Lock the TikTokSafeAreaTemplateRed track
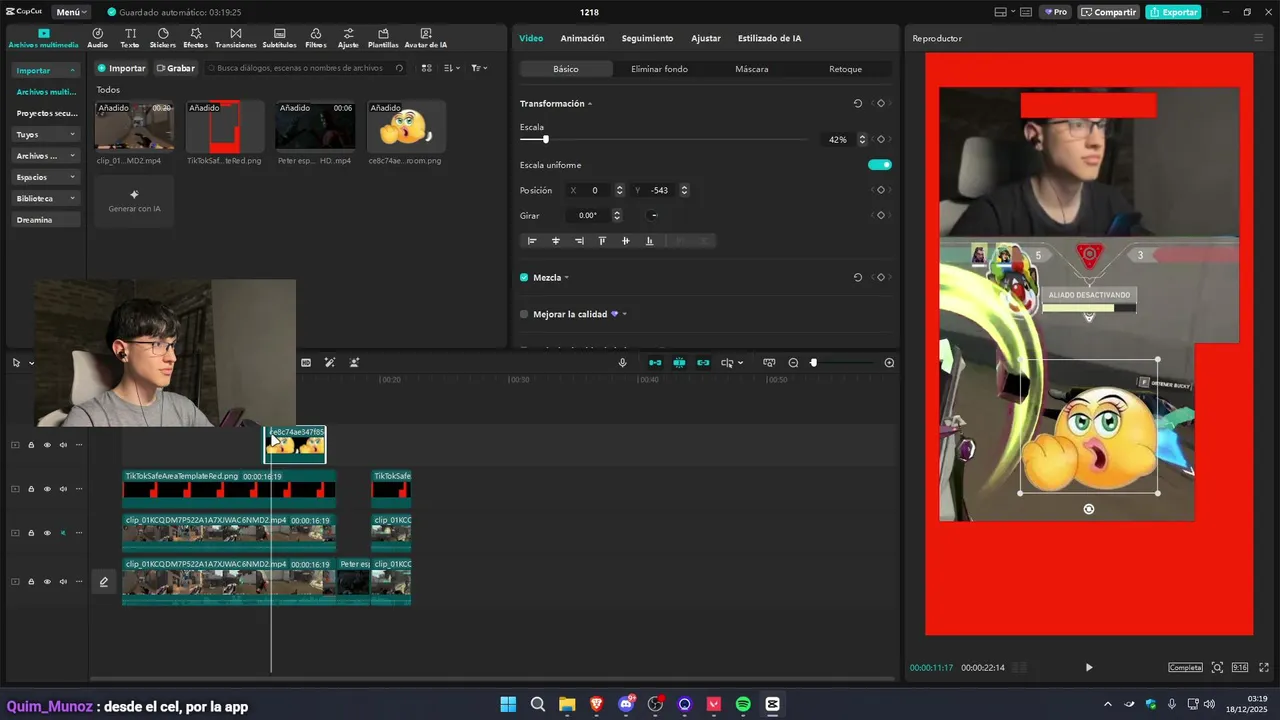1280x720 pixels. [31, 489]
